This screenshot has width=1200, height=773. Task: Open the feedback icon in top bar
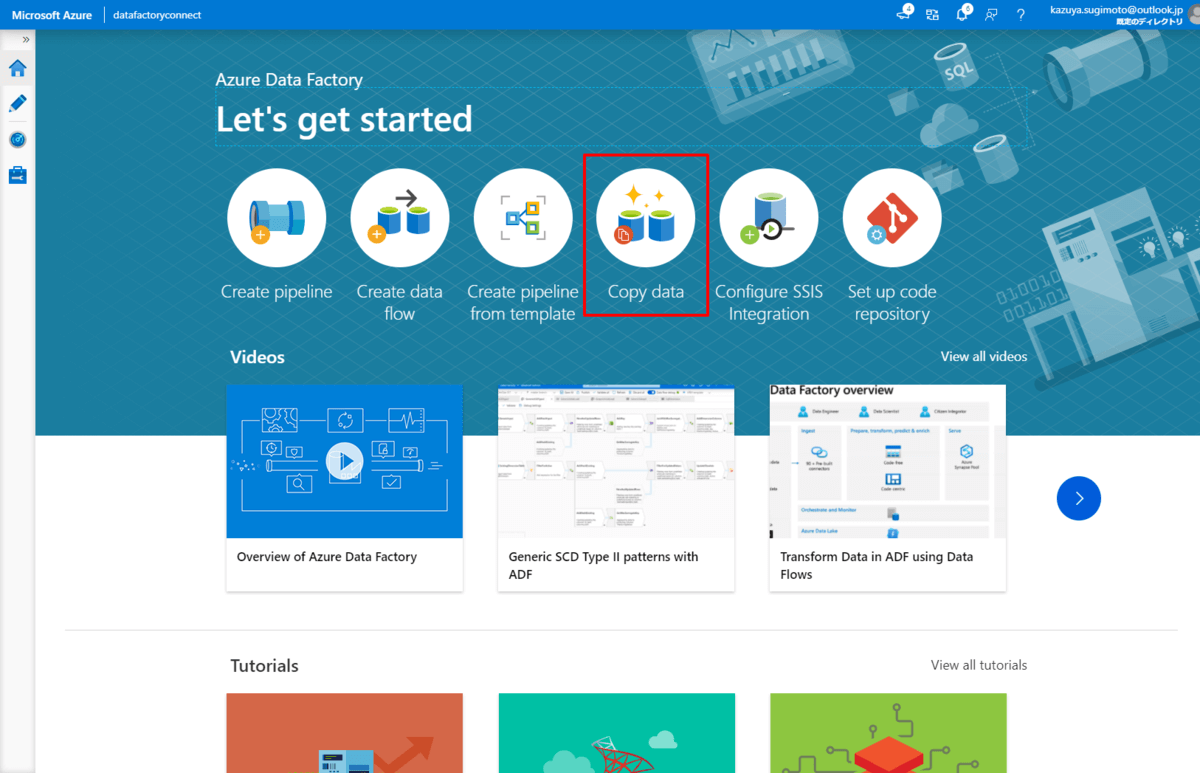(x=991, y=15)
